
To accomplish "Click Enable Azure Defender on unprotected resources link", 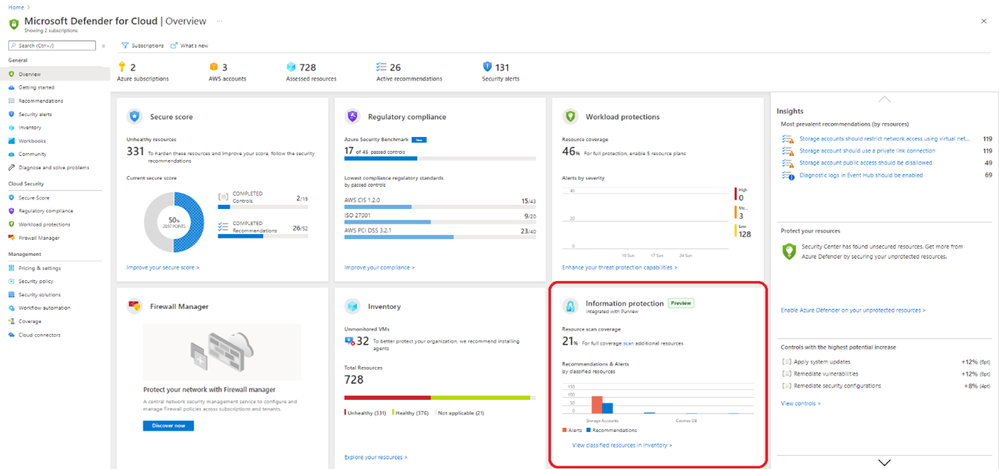I will (x=852, y=310).
